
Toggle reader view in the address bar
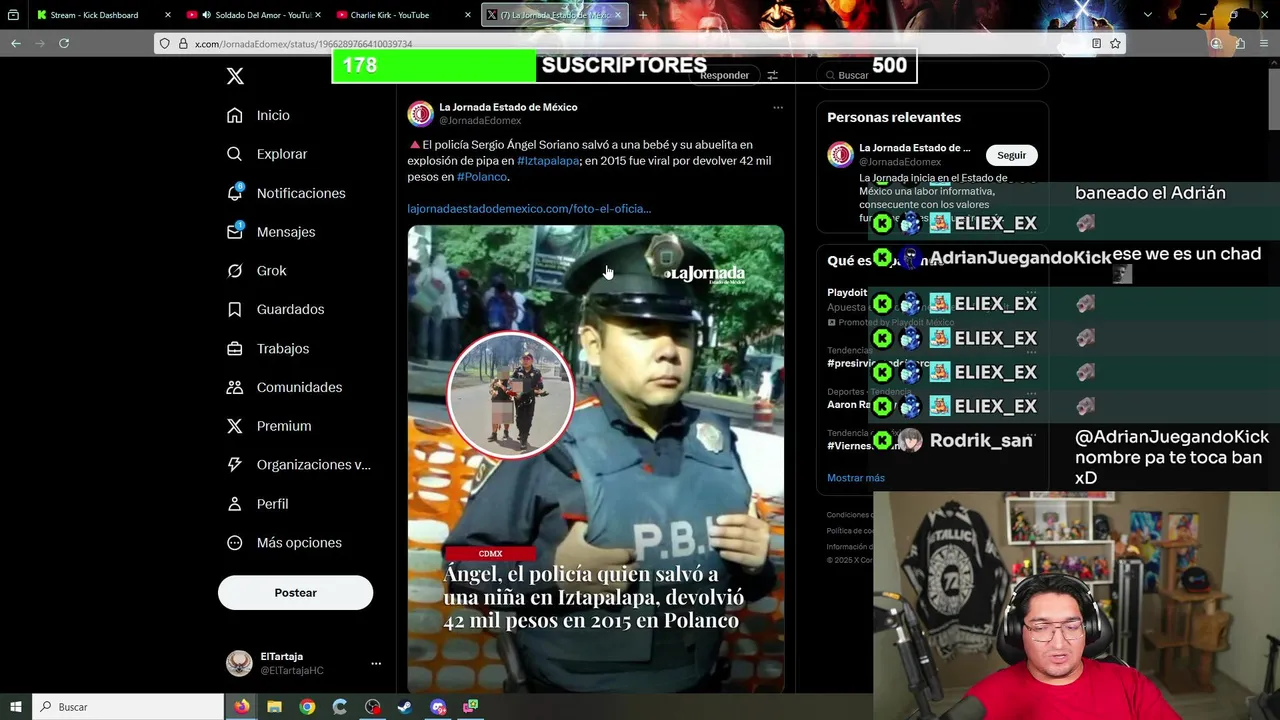click(1096, 43)
